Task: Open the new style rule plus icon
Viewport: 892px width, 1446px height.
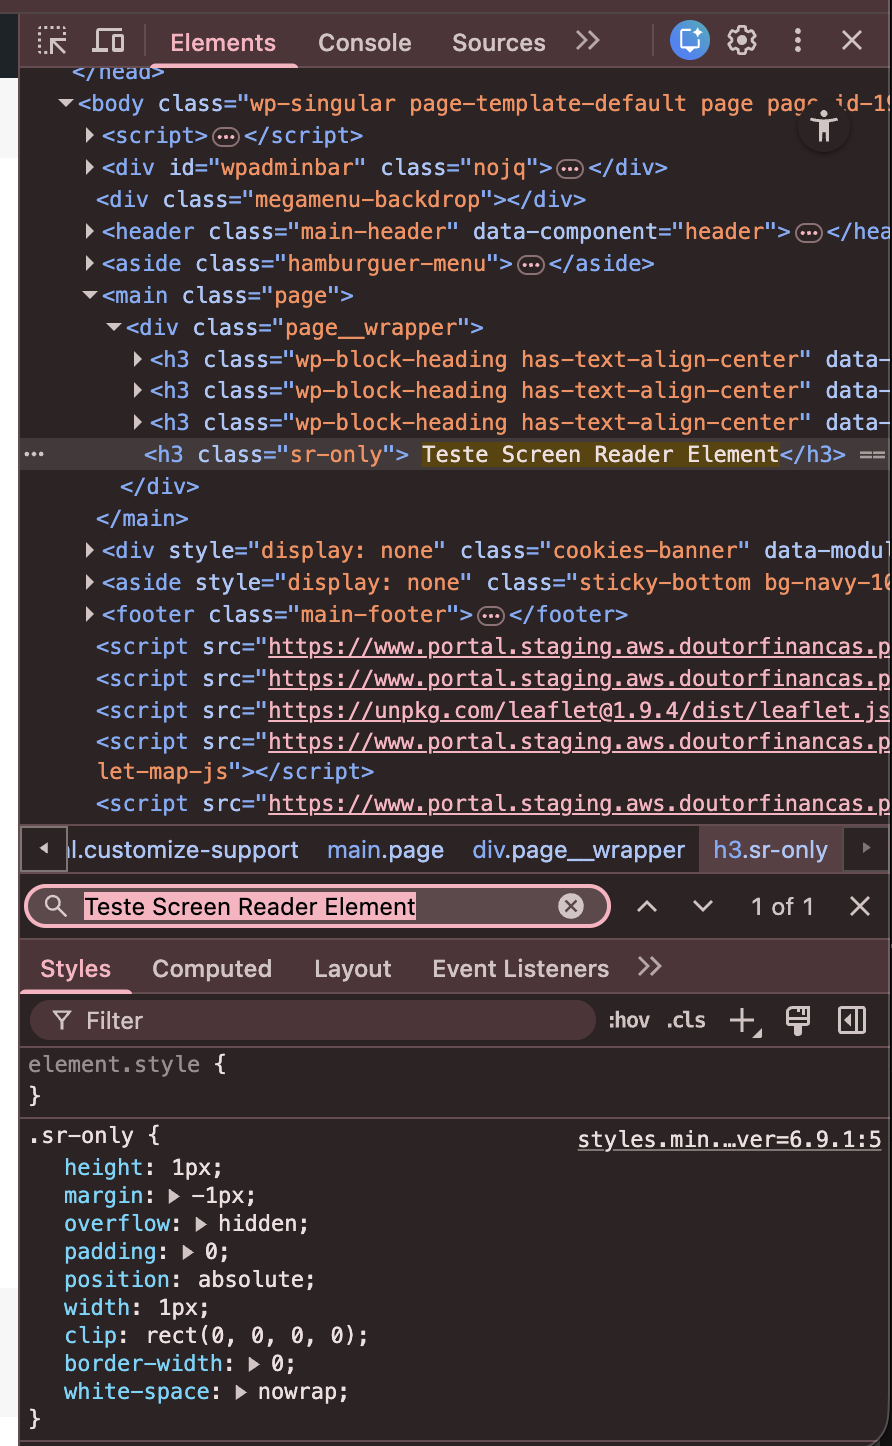Action: (743, 1020)
